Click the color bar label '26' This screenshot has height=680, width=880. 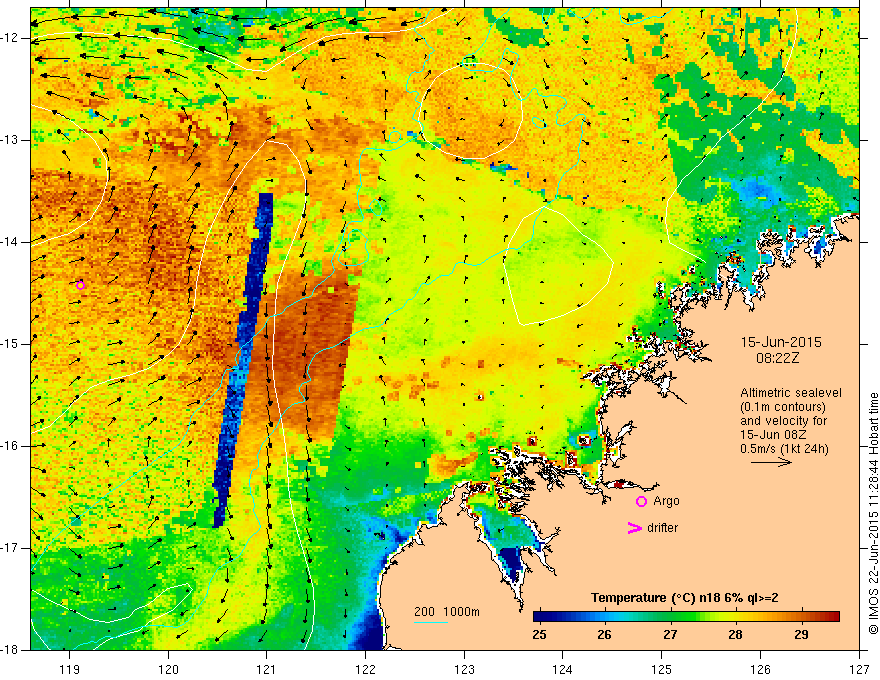604,635
